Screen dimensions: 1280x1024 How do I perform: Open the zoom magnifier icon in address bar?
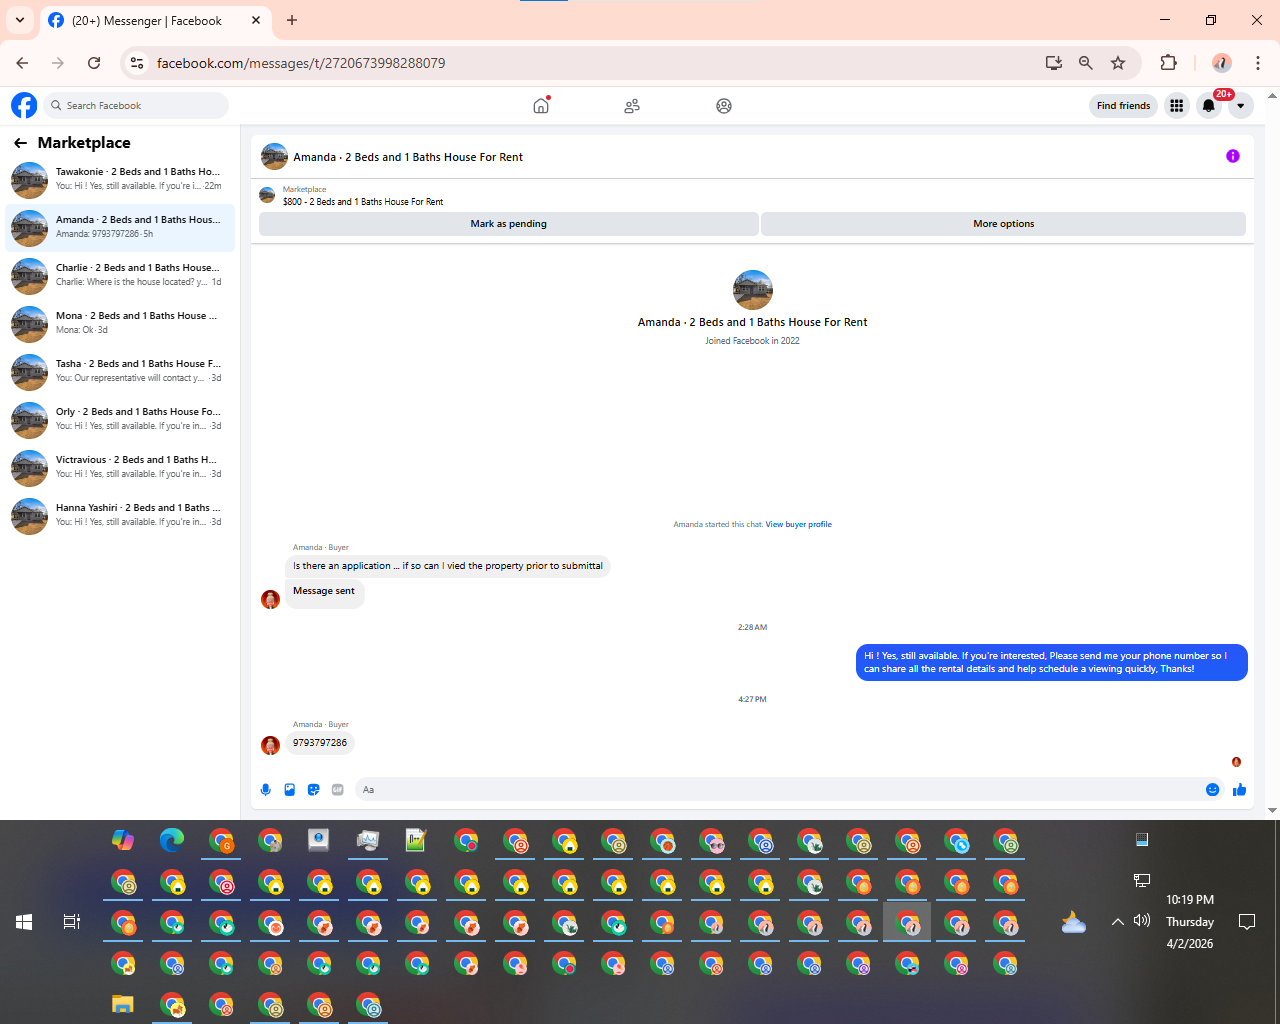(1086, 63)
